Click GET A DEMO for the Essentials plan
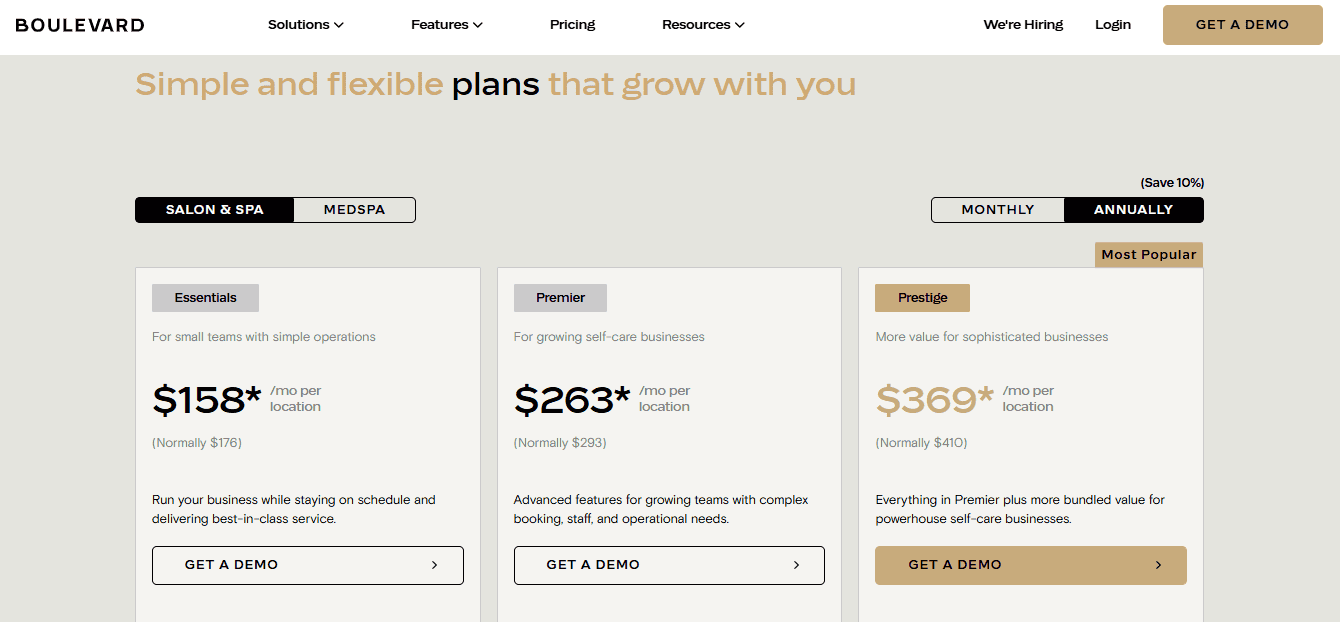The width and height of the screenshot is (1340, 622). pos(307,565)
